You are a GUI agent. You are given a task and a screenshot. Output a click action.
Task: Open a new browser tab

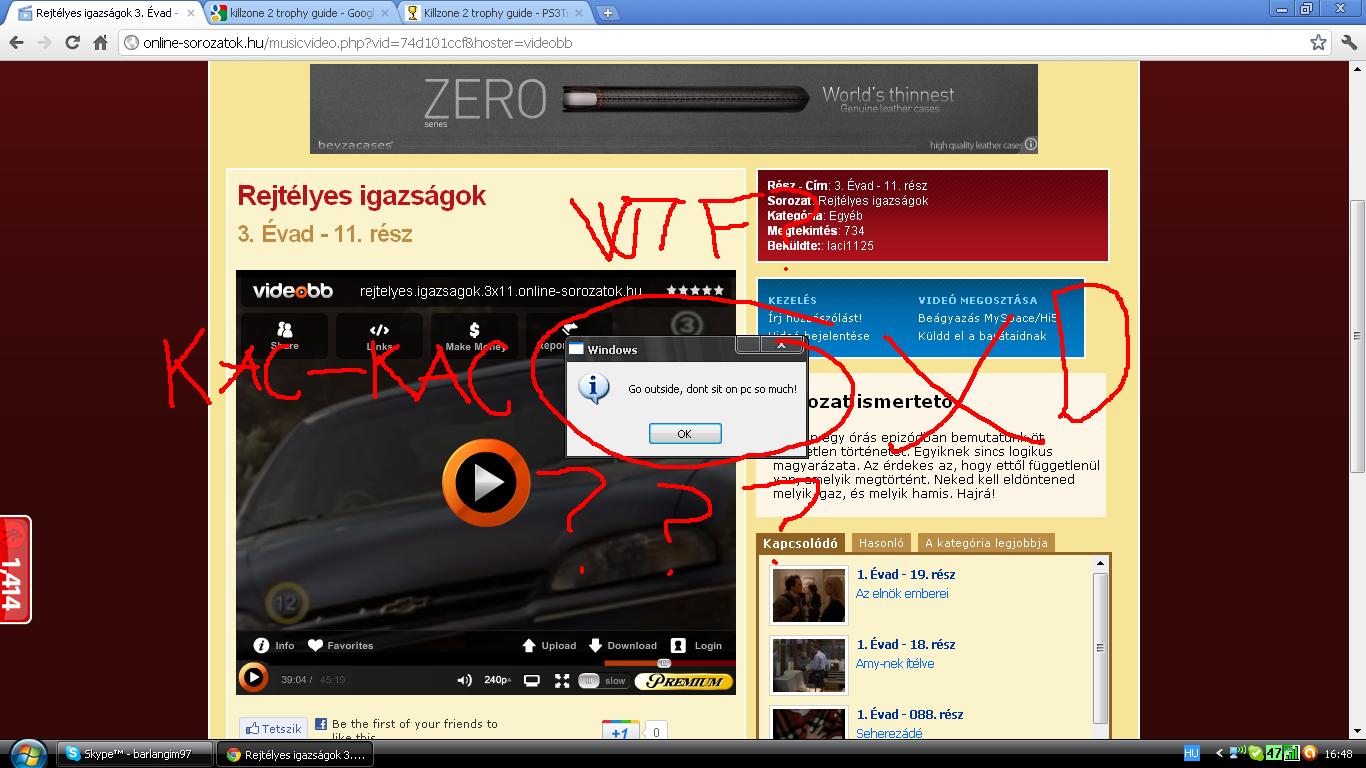pos(607,13)
